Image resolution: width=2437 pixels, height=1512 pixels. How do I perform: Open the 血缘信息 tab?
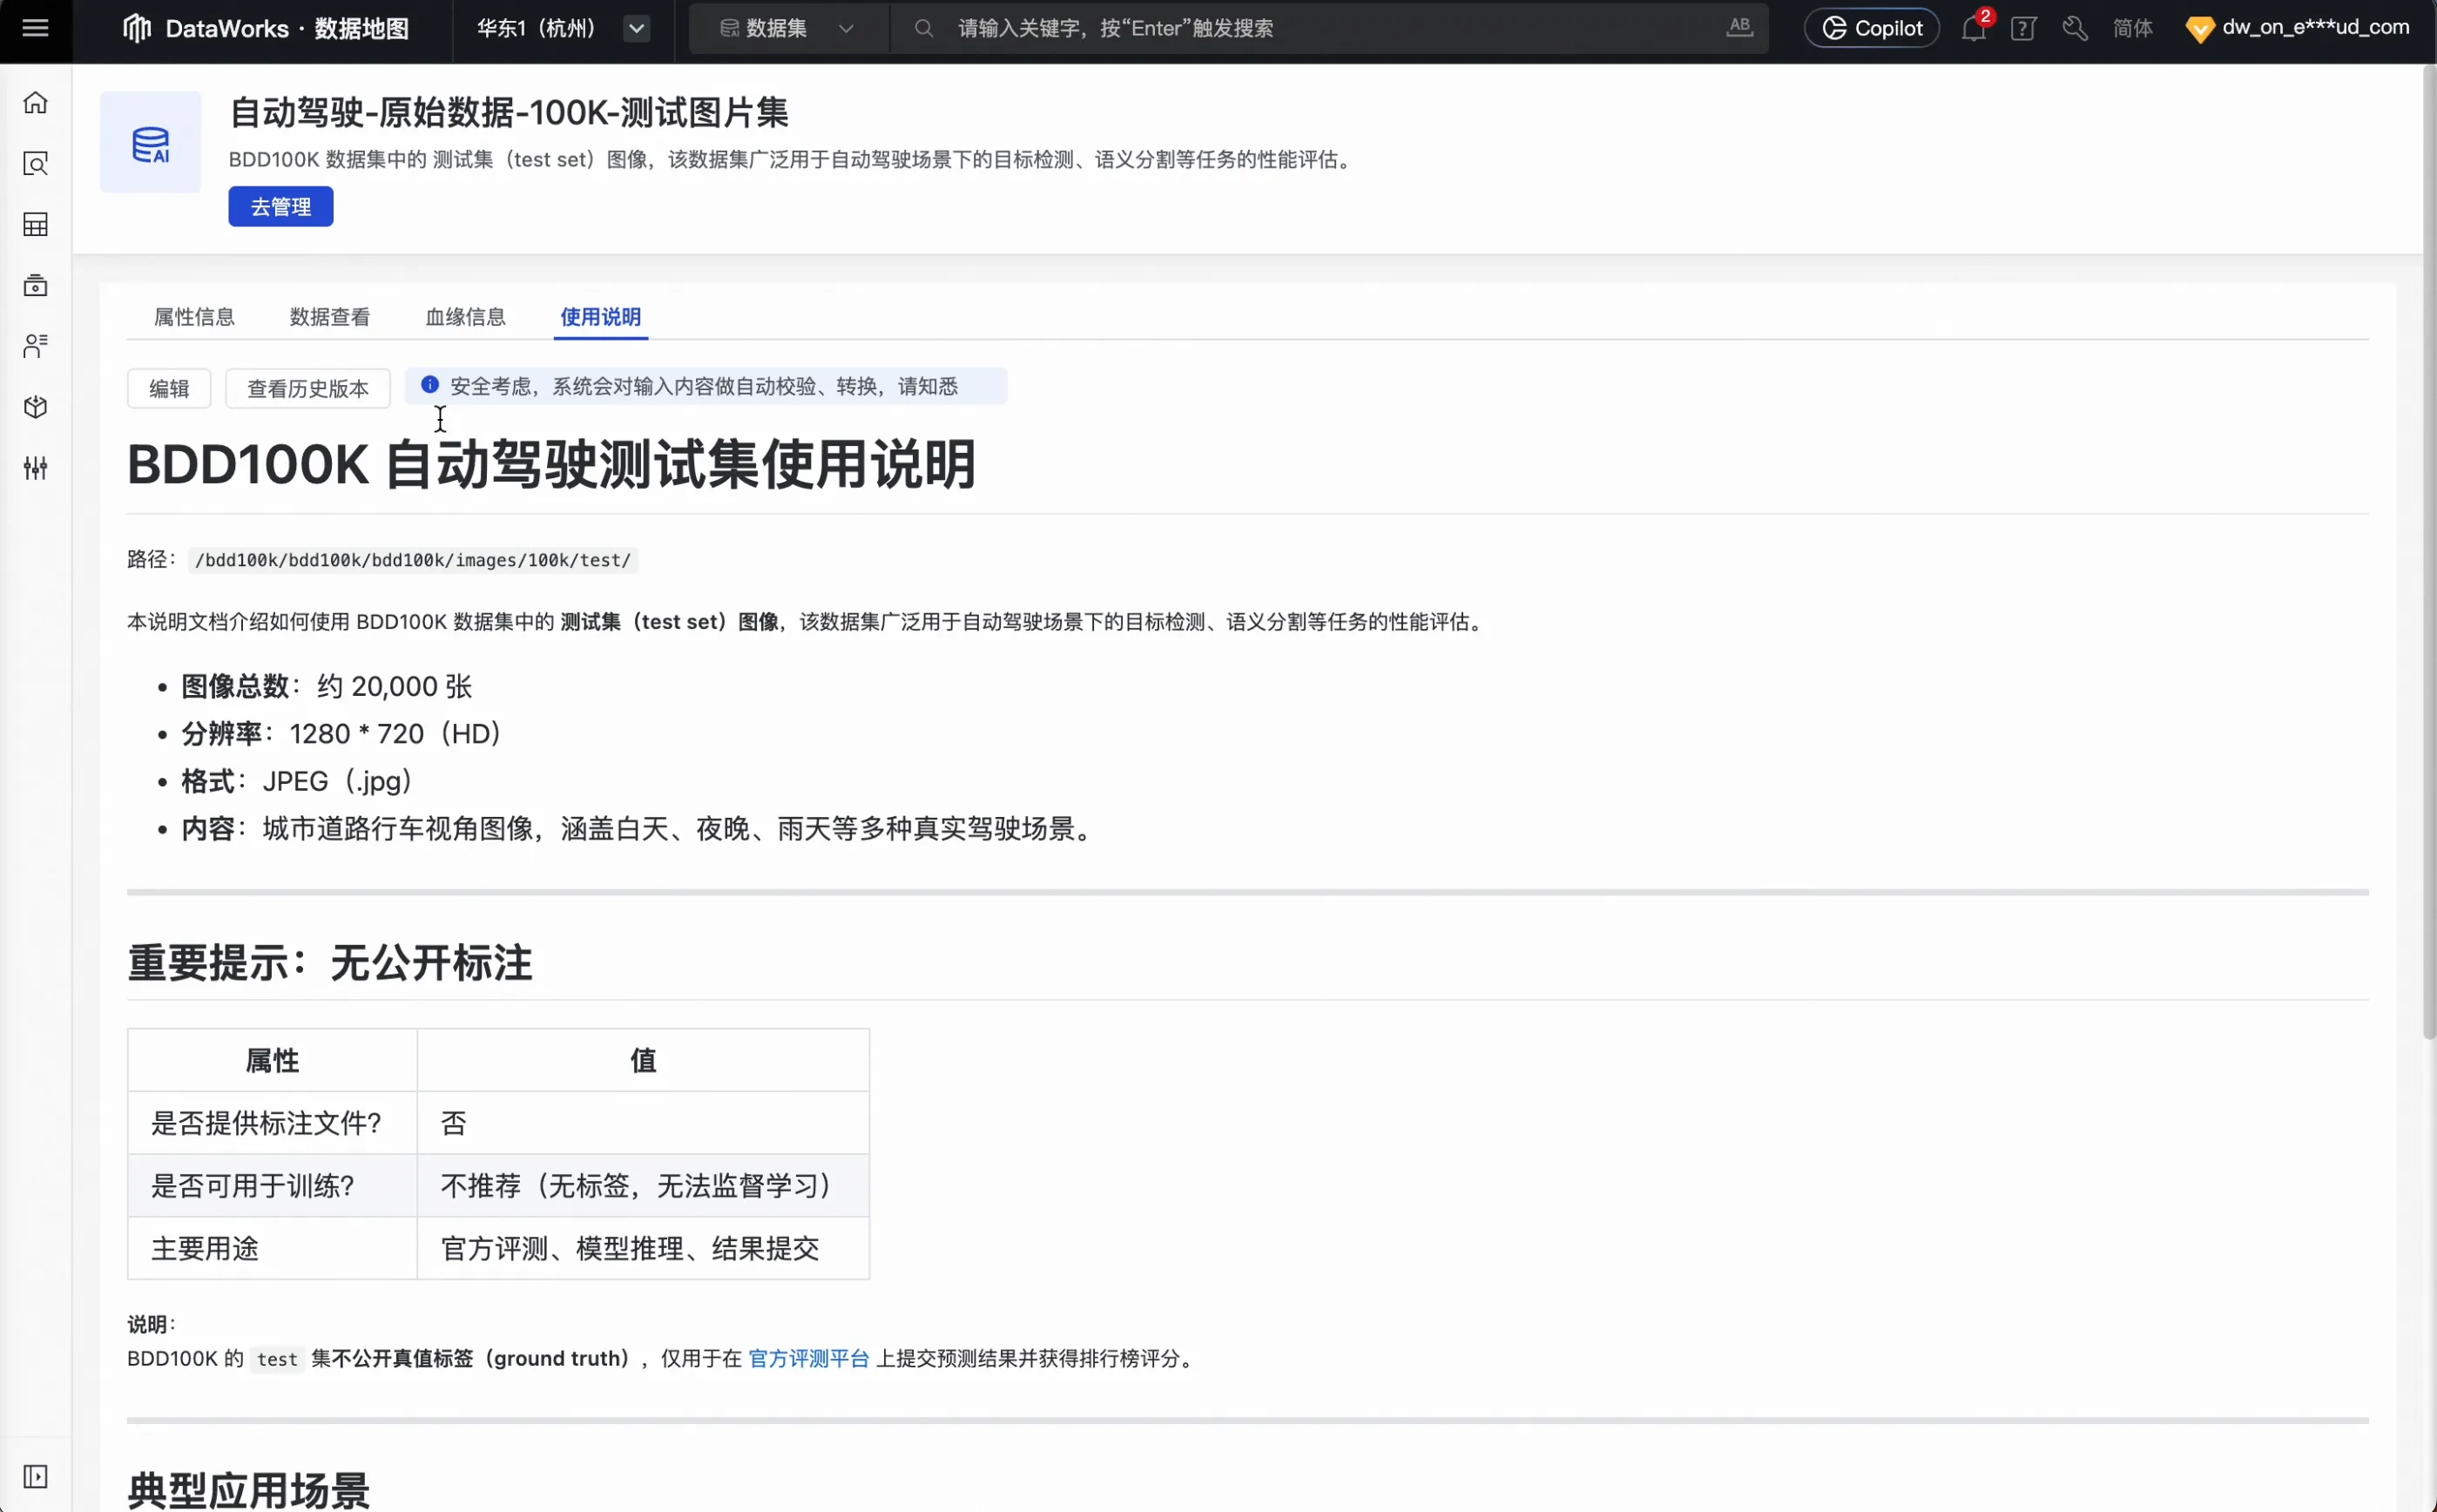[x=466, y=316]
